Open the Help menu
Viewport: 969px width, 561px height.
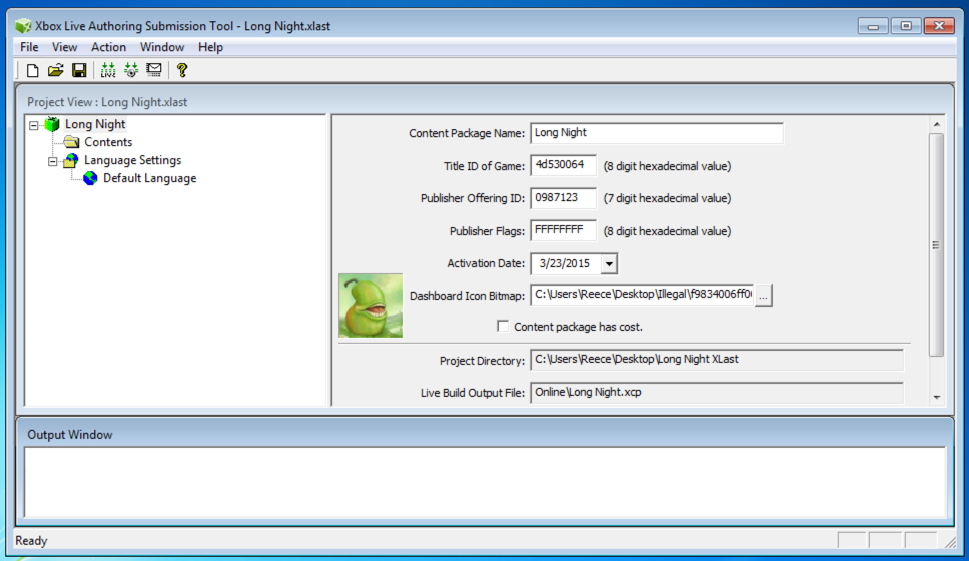[x=210, y=47]
